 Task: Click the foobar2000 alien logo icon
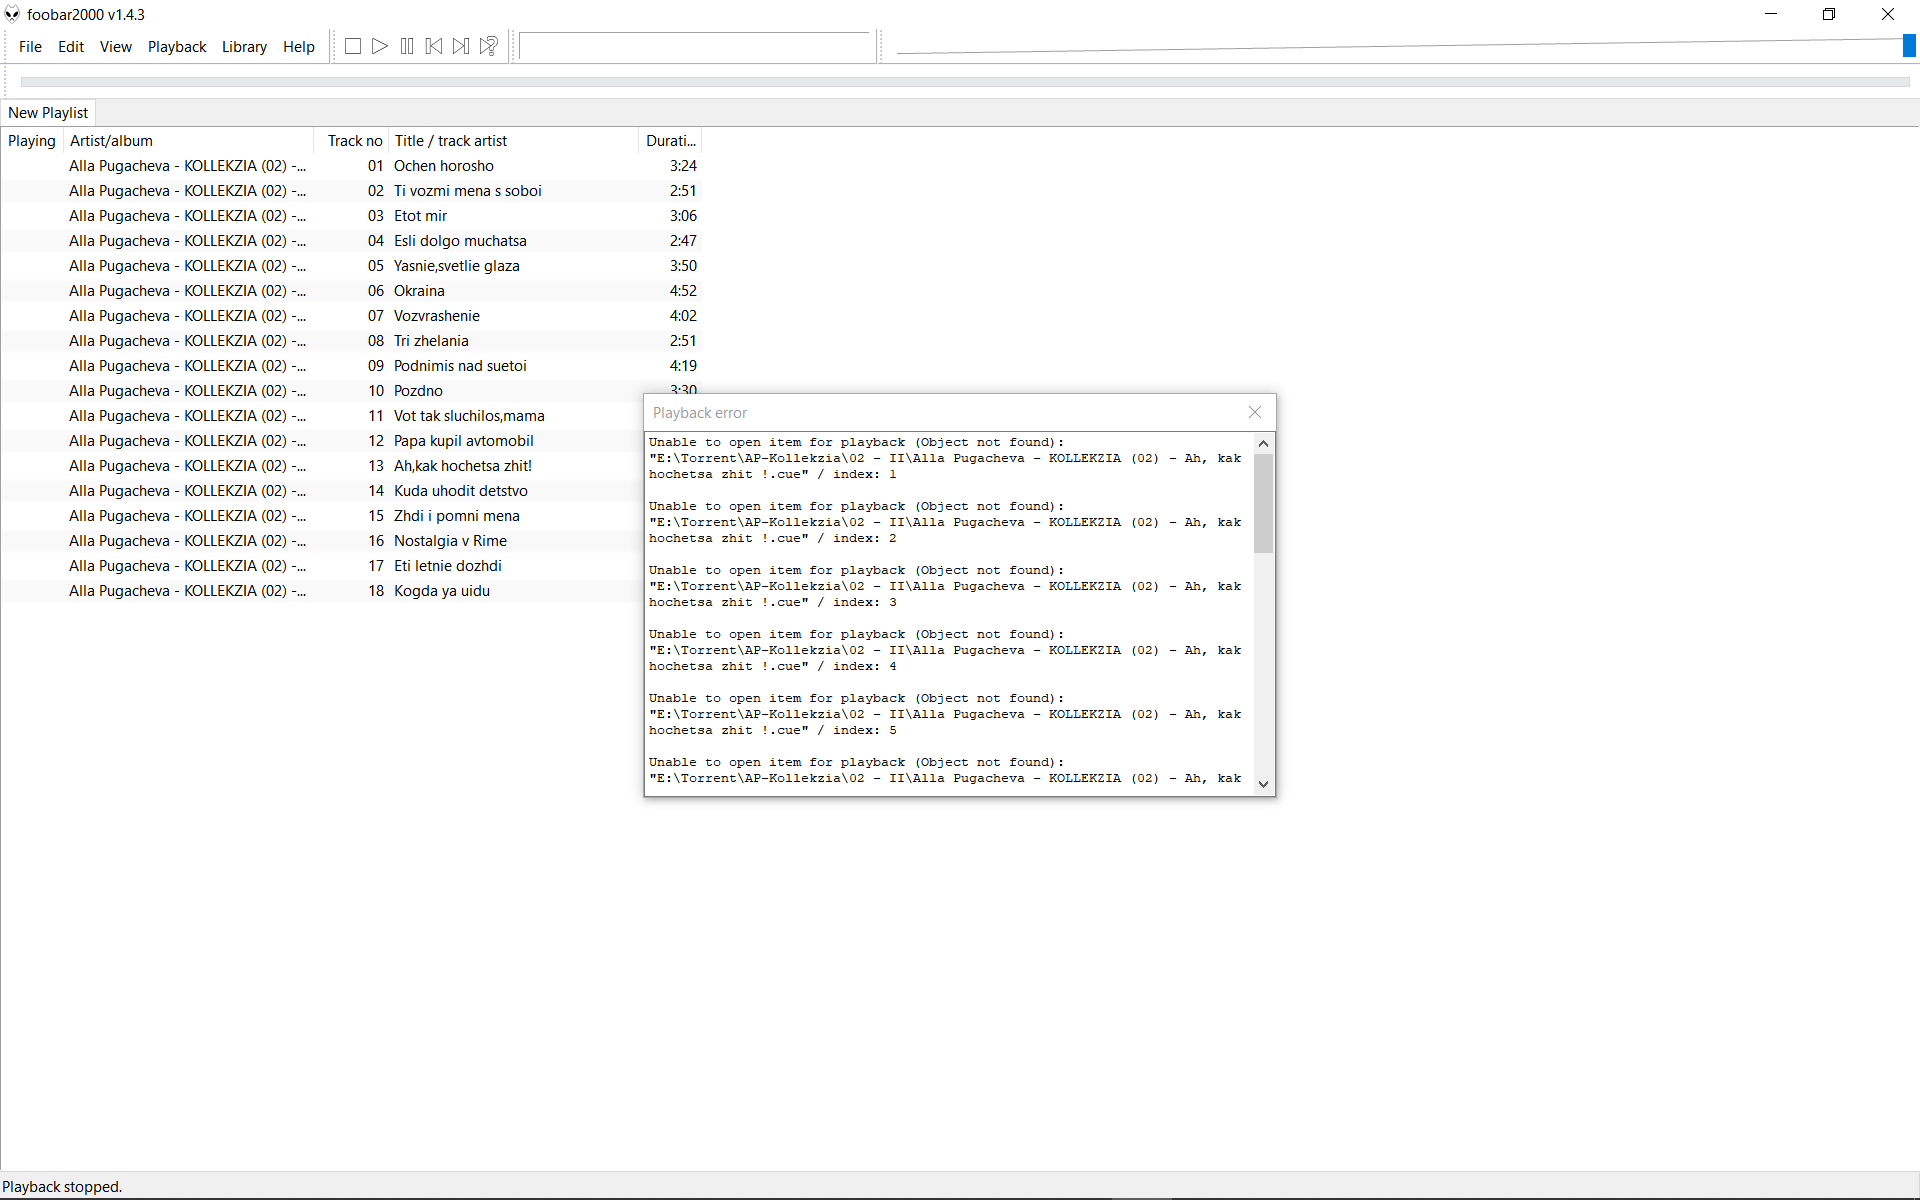coord(12,14)
